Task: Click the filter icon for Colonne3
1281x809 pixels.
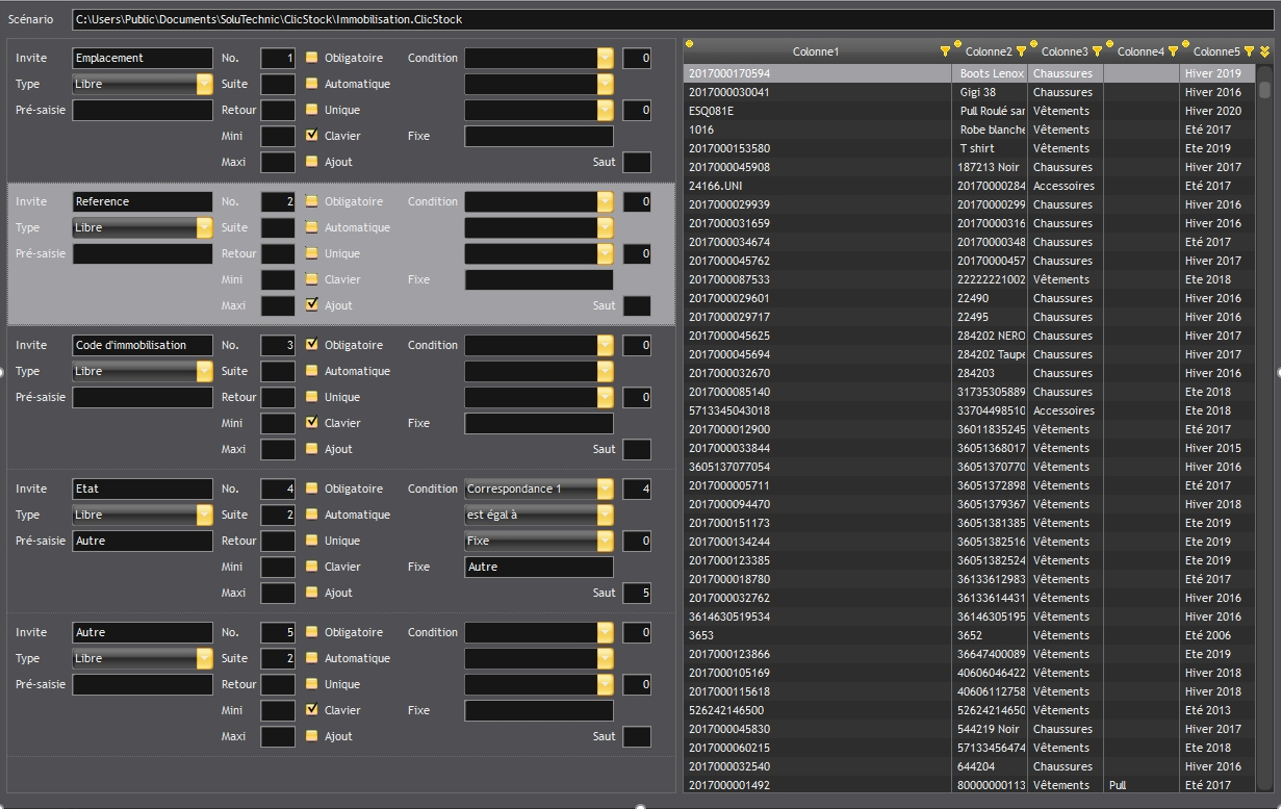Action: (1097, 51)
